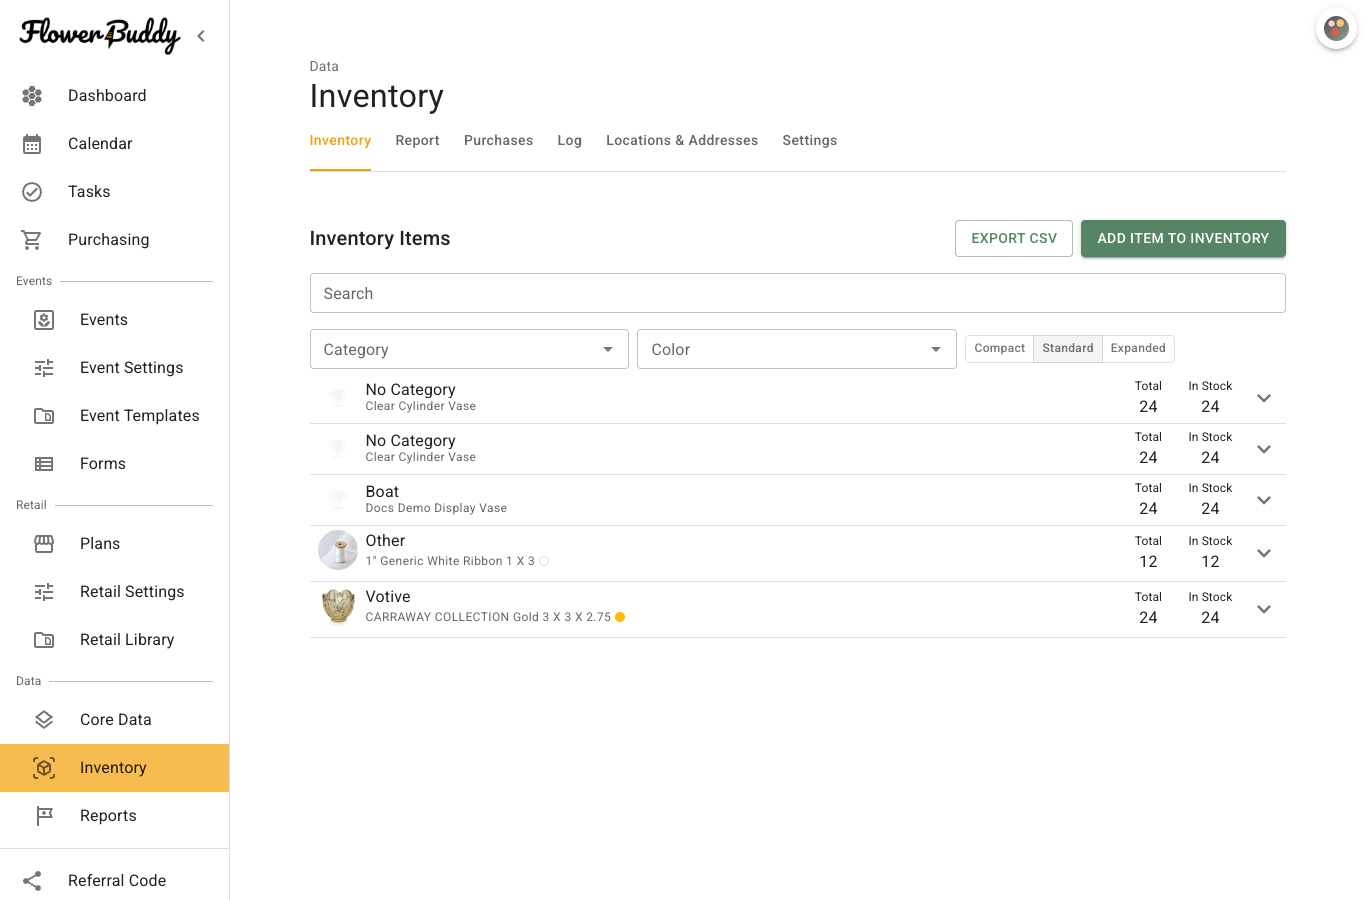The height and width of the screenshot is (900, 1365).
Task: Select Inventory in the sidebar
Action: [114, 768]
